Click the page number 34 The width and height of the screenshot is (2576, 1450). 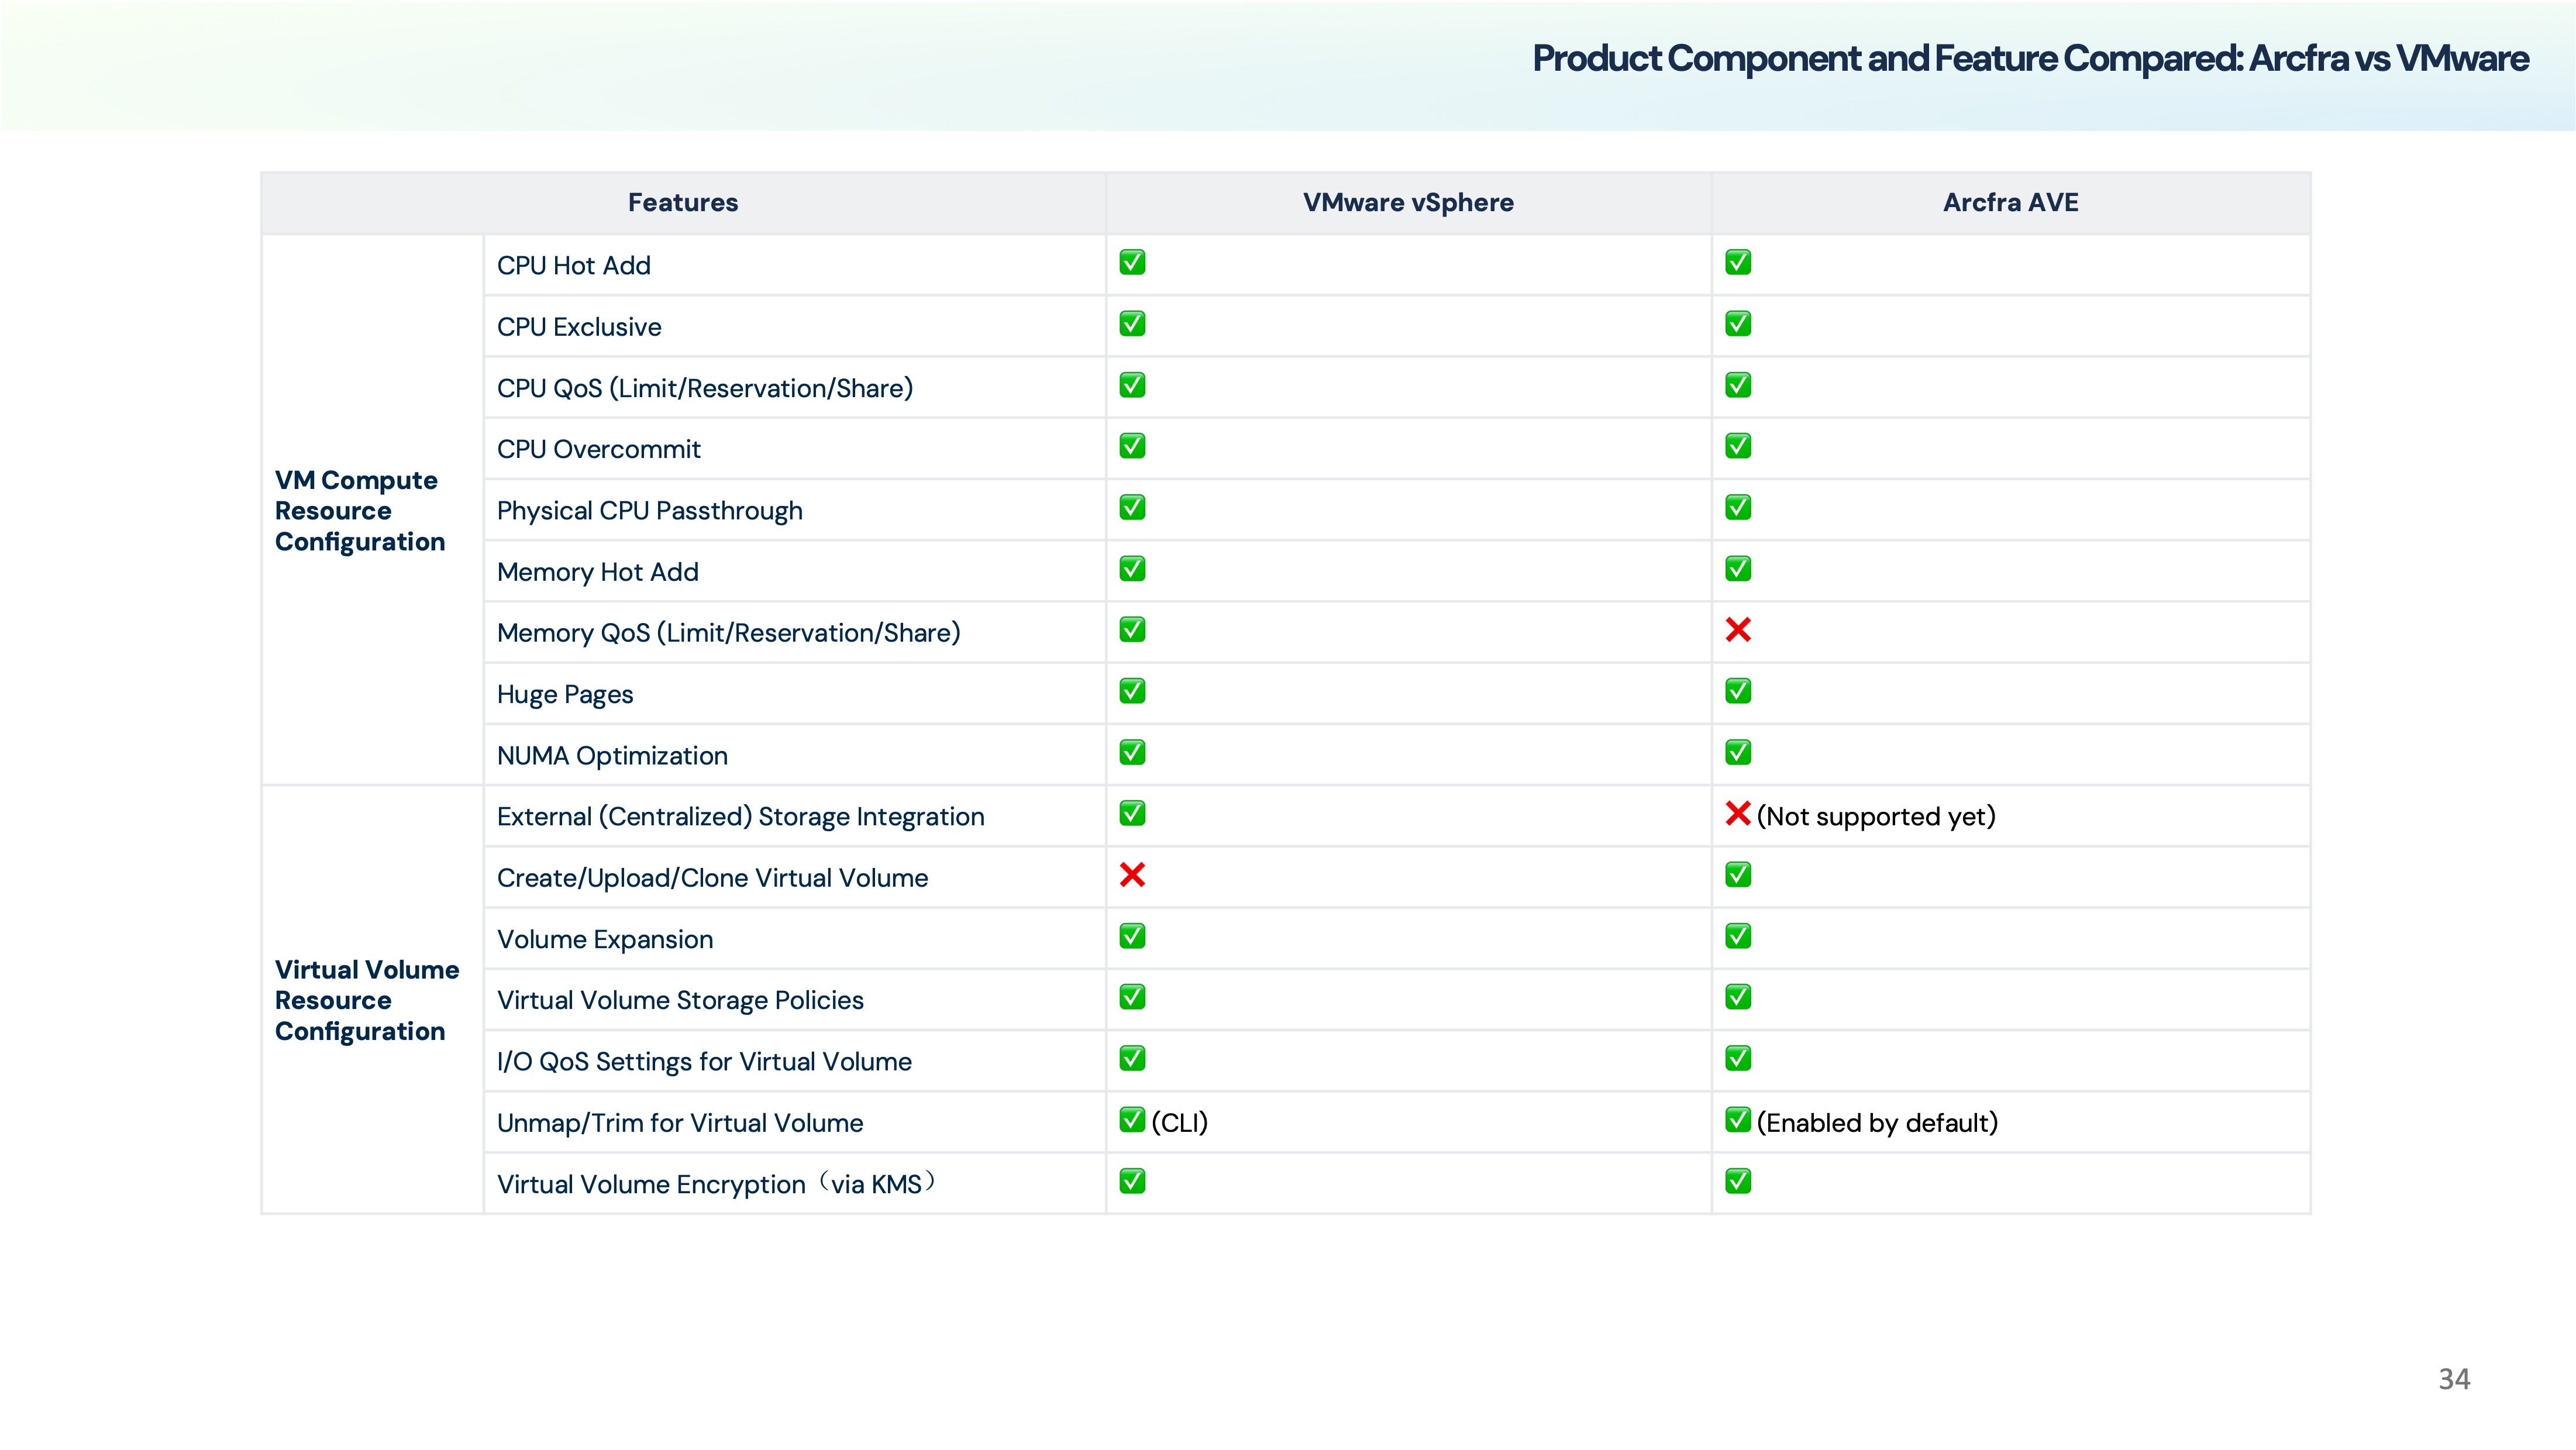(2454, 1379)
